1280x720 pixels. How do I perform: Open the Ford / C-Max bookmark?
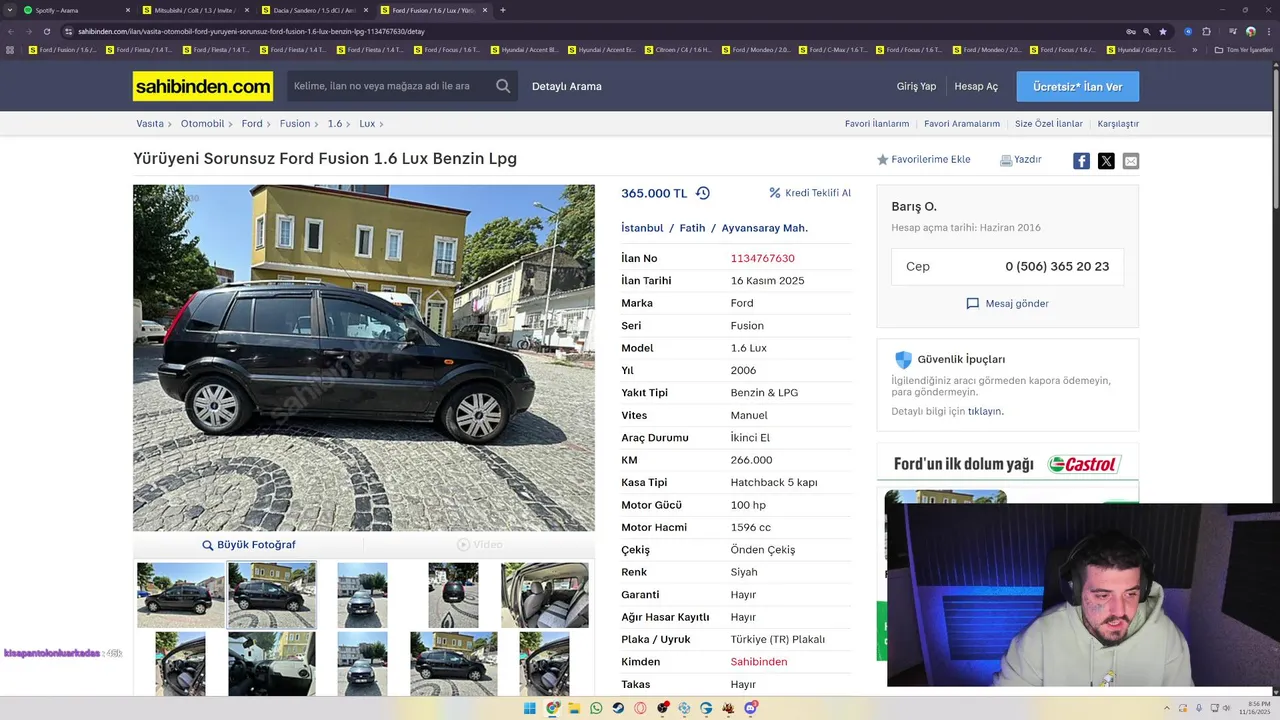pyautogui.click(x=832, y=49)
